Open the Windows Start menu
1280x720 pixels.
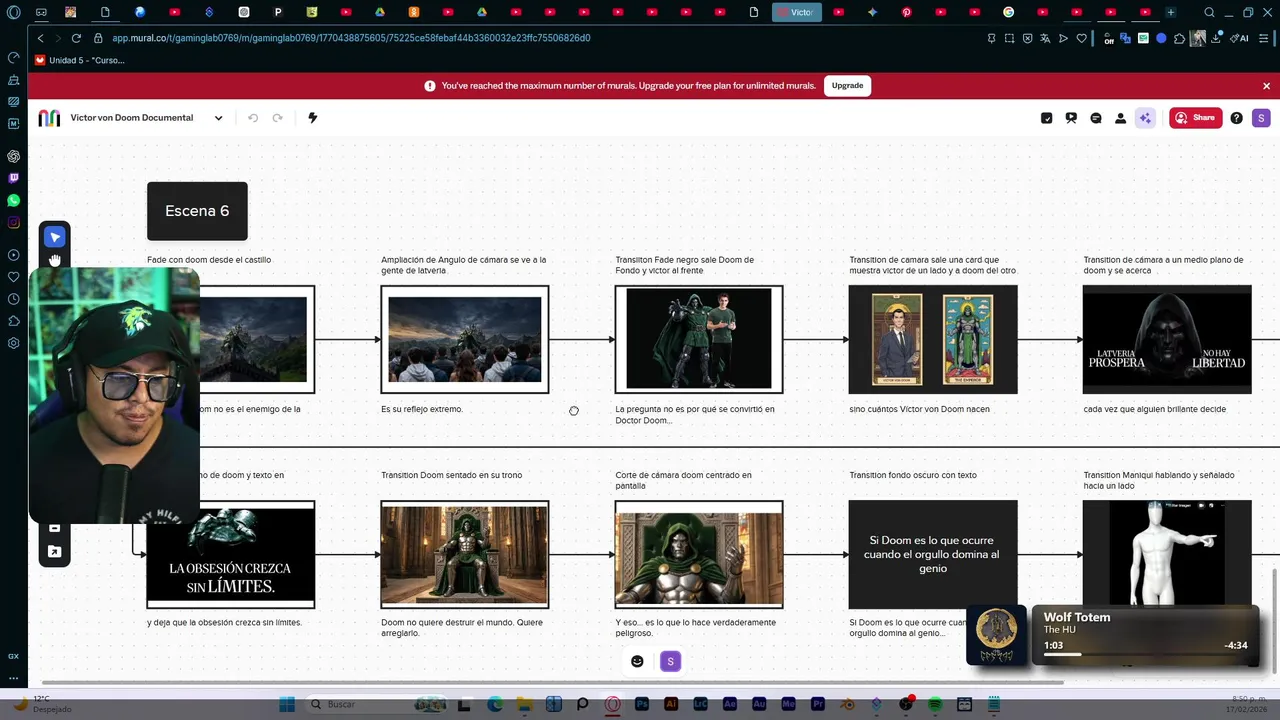pos(287,704)
